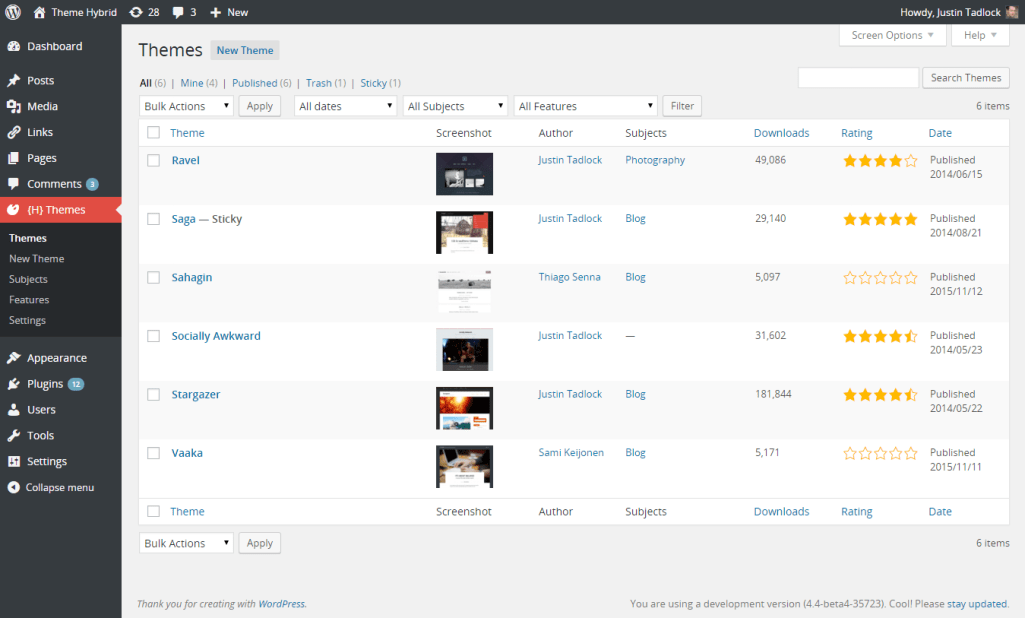1025x618 pixels.
Task: Check the Socially Awkward theme checkbox
Action: [x=154, y=336]
